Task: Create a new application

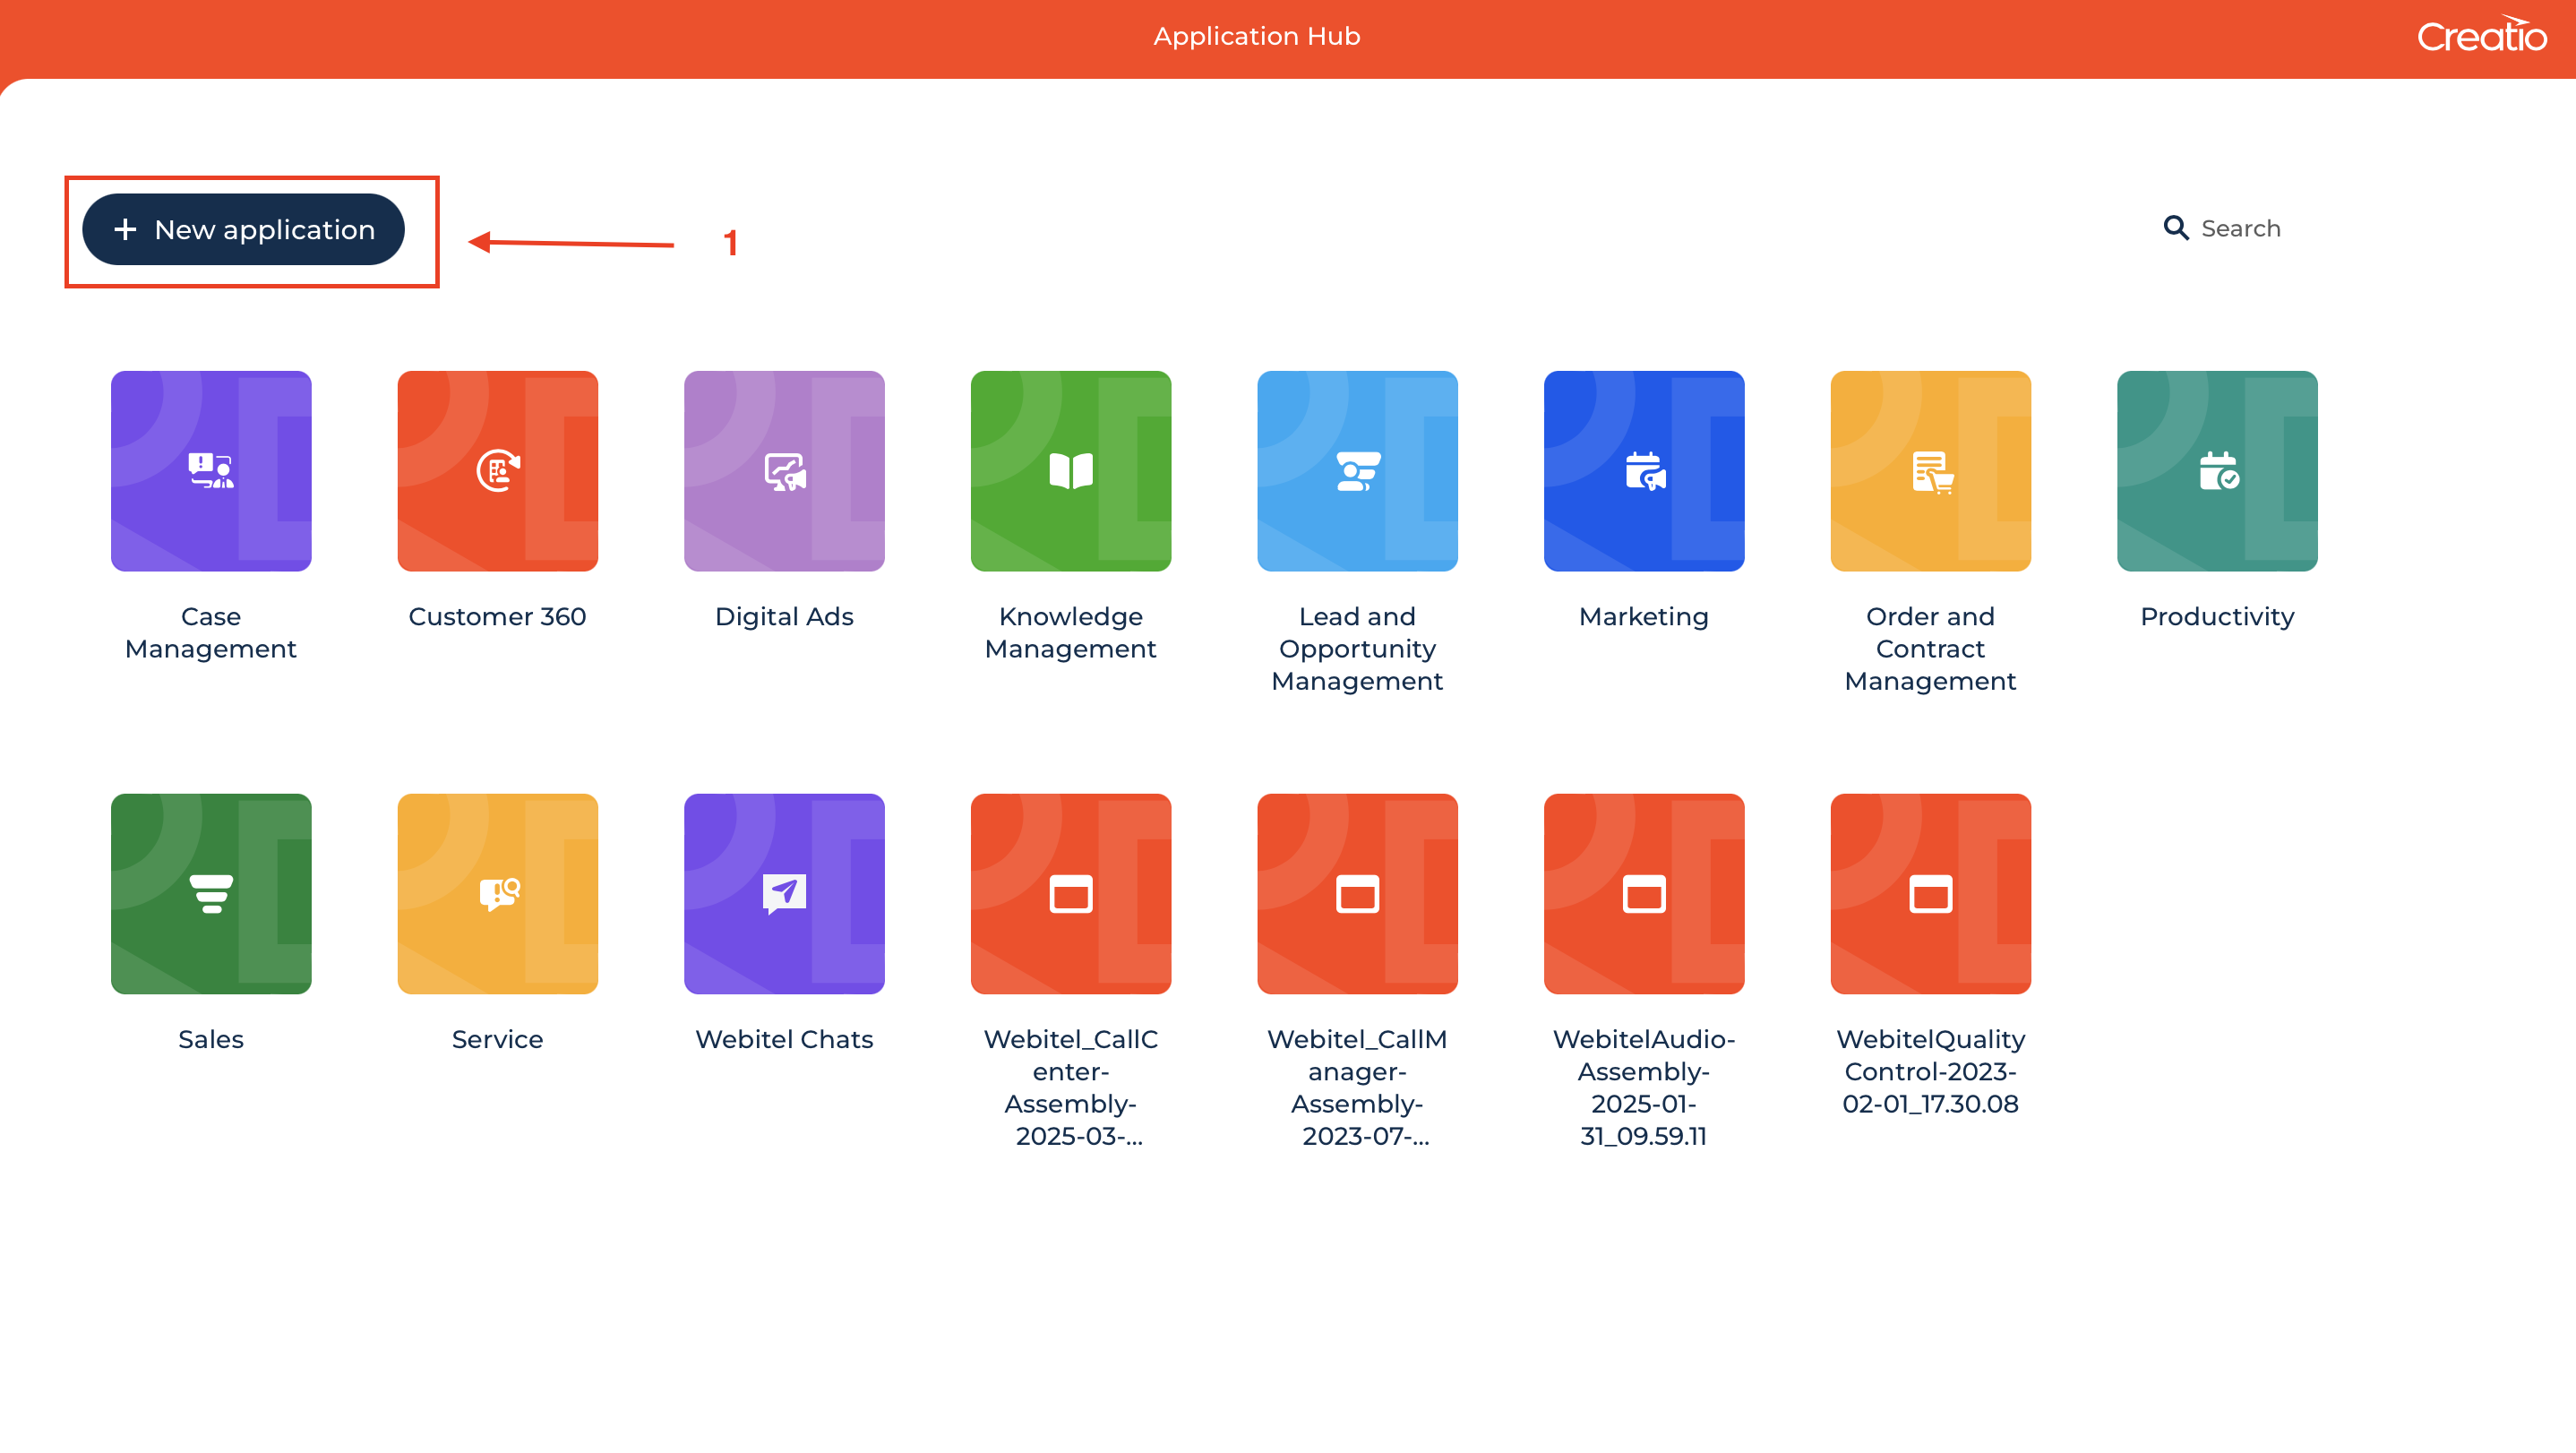Action: pyautogui.click(x=243, y=229)
